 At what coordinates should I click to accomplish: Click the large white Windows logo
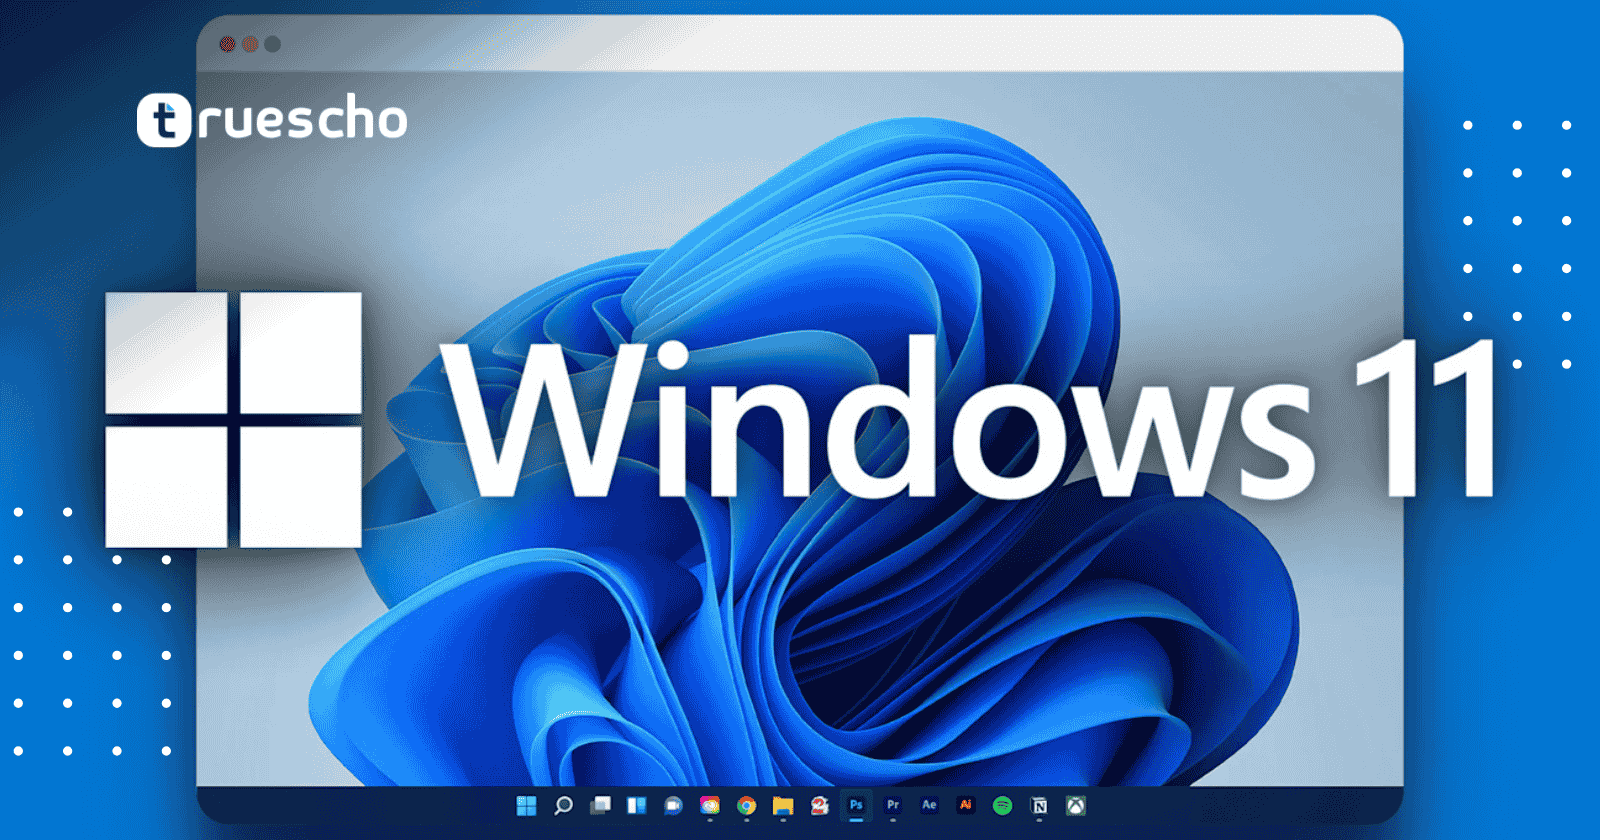point(233,420)
